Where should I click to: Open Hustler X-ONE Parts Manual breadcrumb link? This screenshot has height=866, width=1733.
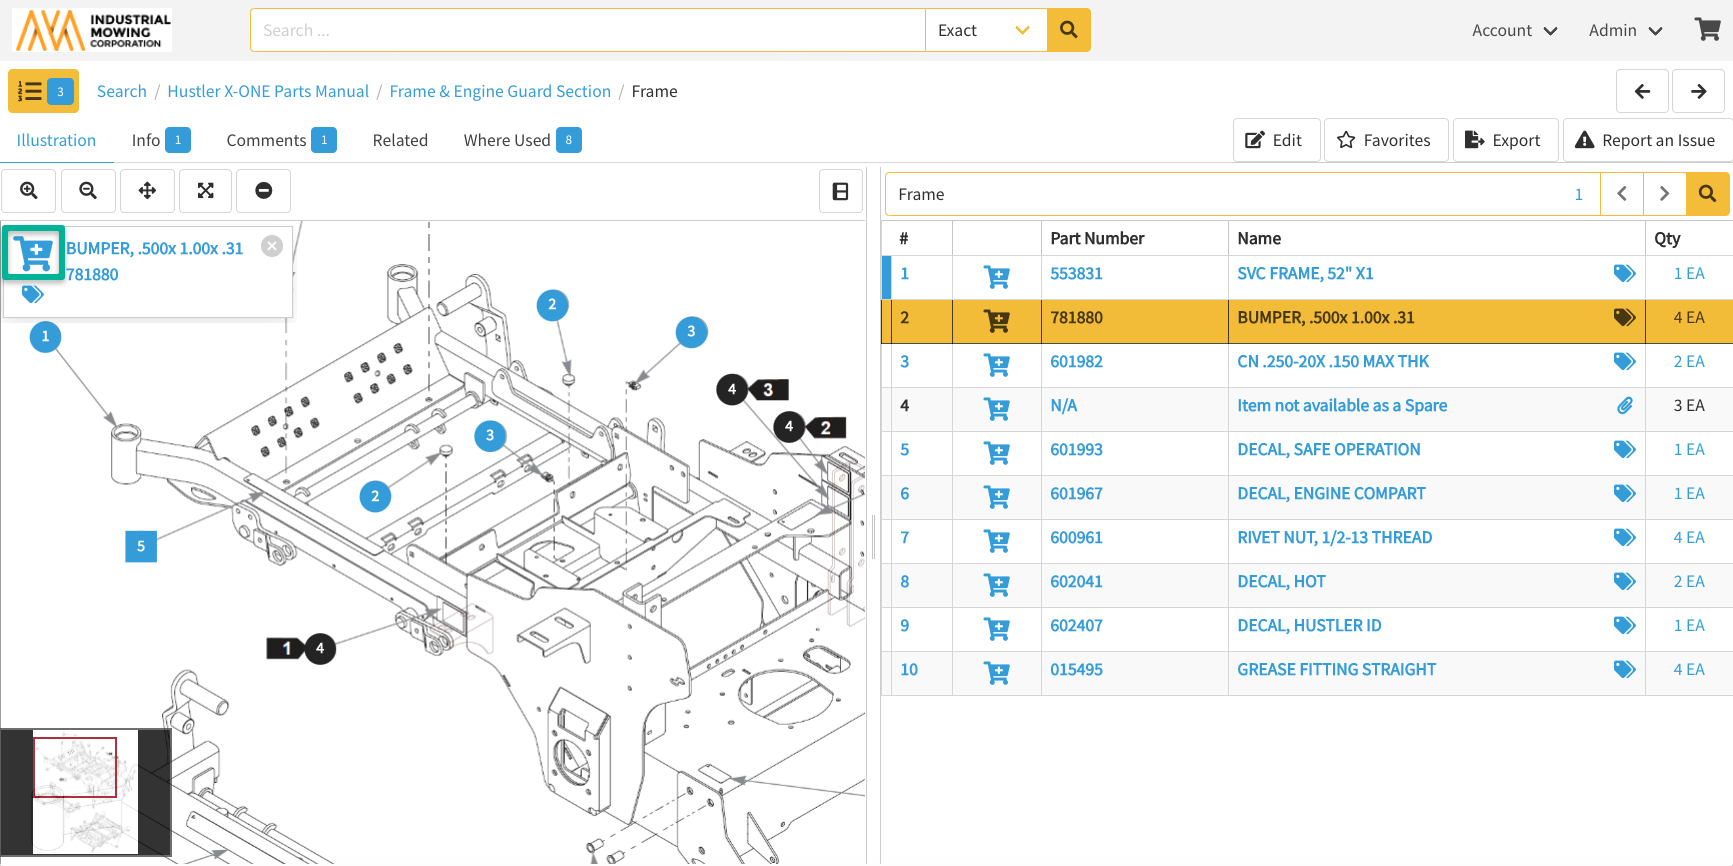(268, 91)
